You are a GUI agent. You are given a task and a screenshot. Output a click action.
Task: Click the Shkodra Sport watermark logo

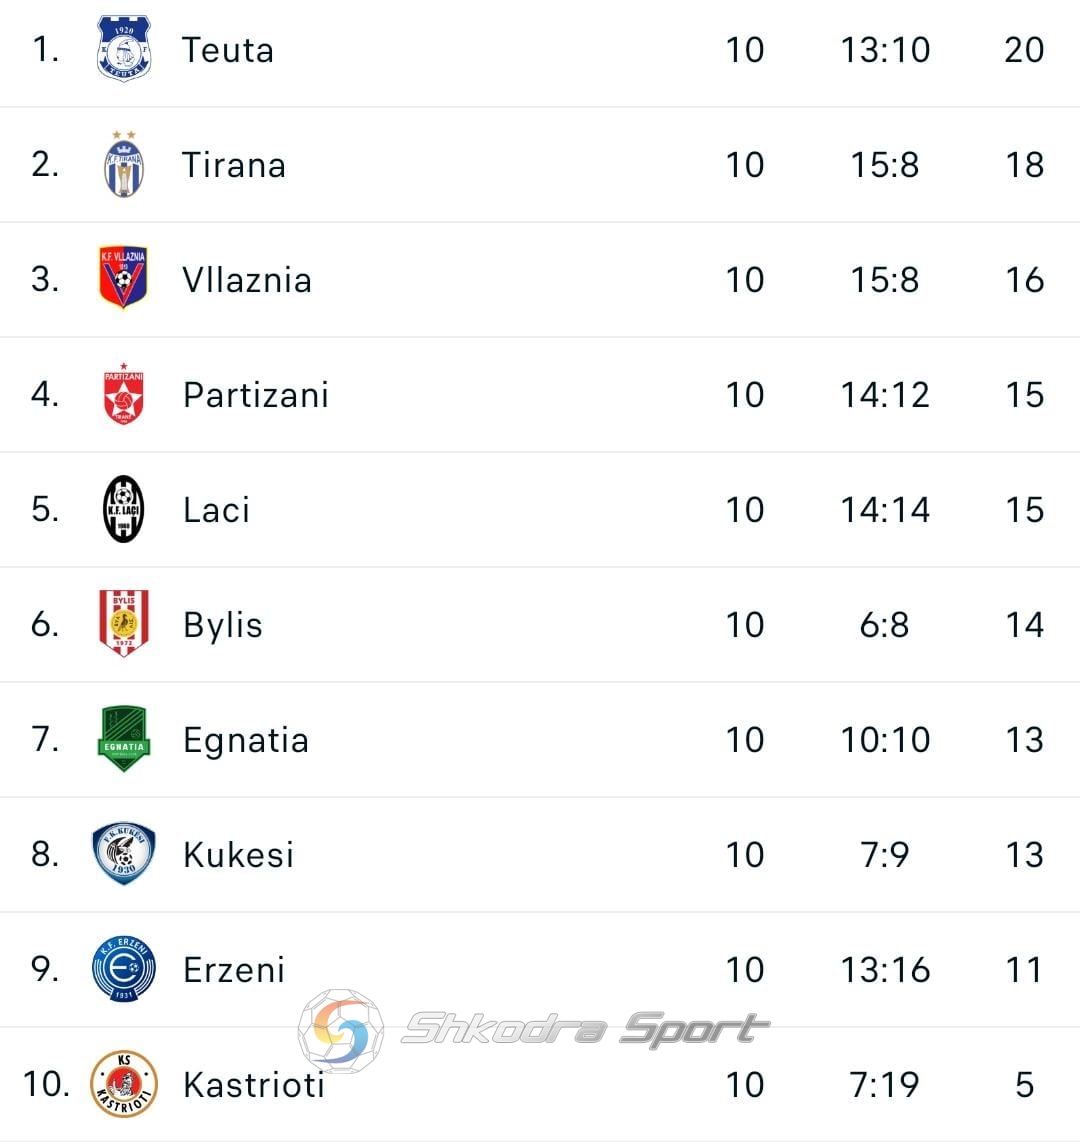point(533,1030)
